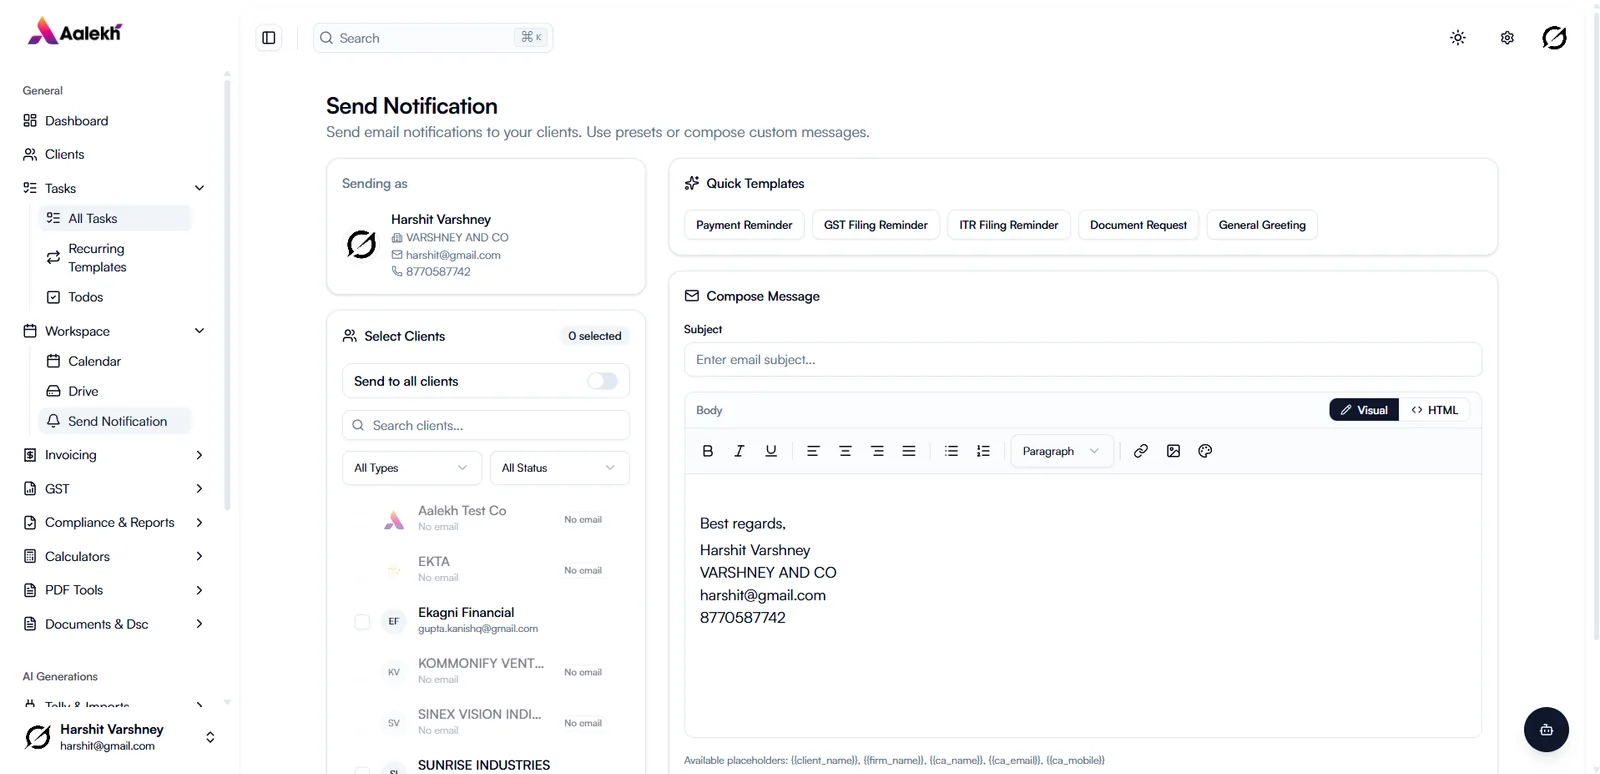Underline text in body editor
Screen dimensions: 1600x774
point(771,451)
